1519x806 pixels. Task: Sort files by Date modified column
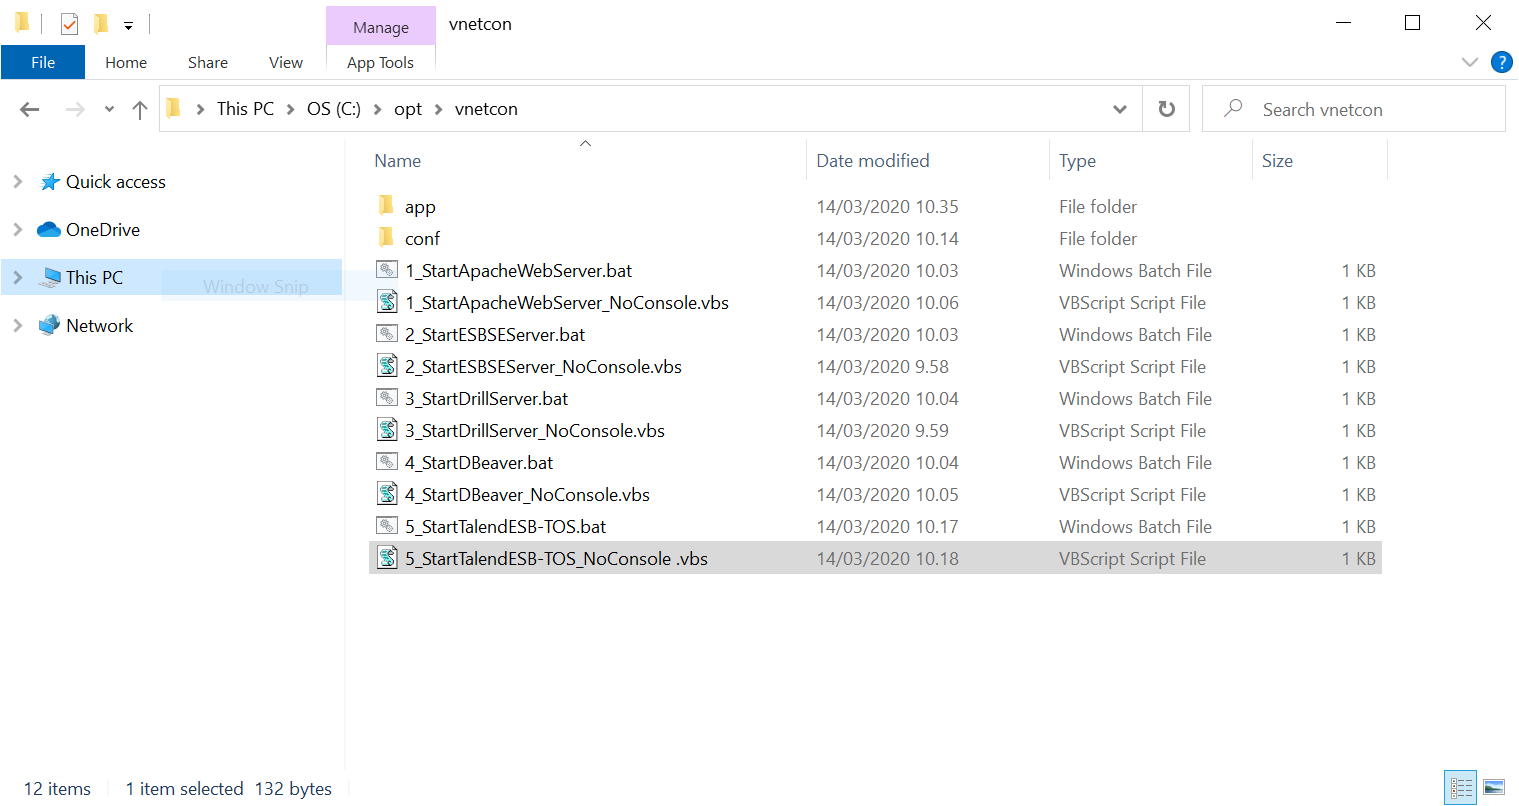(x=872, y=161)
